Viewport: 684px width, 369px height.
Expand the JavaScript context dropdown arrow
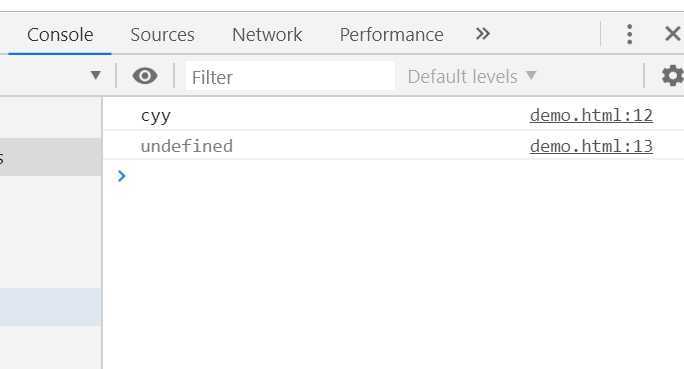click(x=96, y=75)
